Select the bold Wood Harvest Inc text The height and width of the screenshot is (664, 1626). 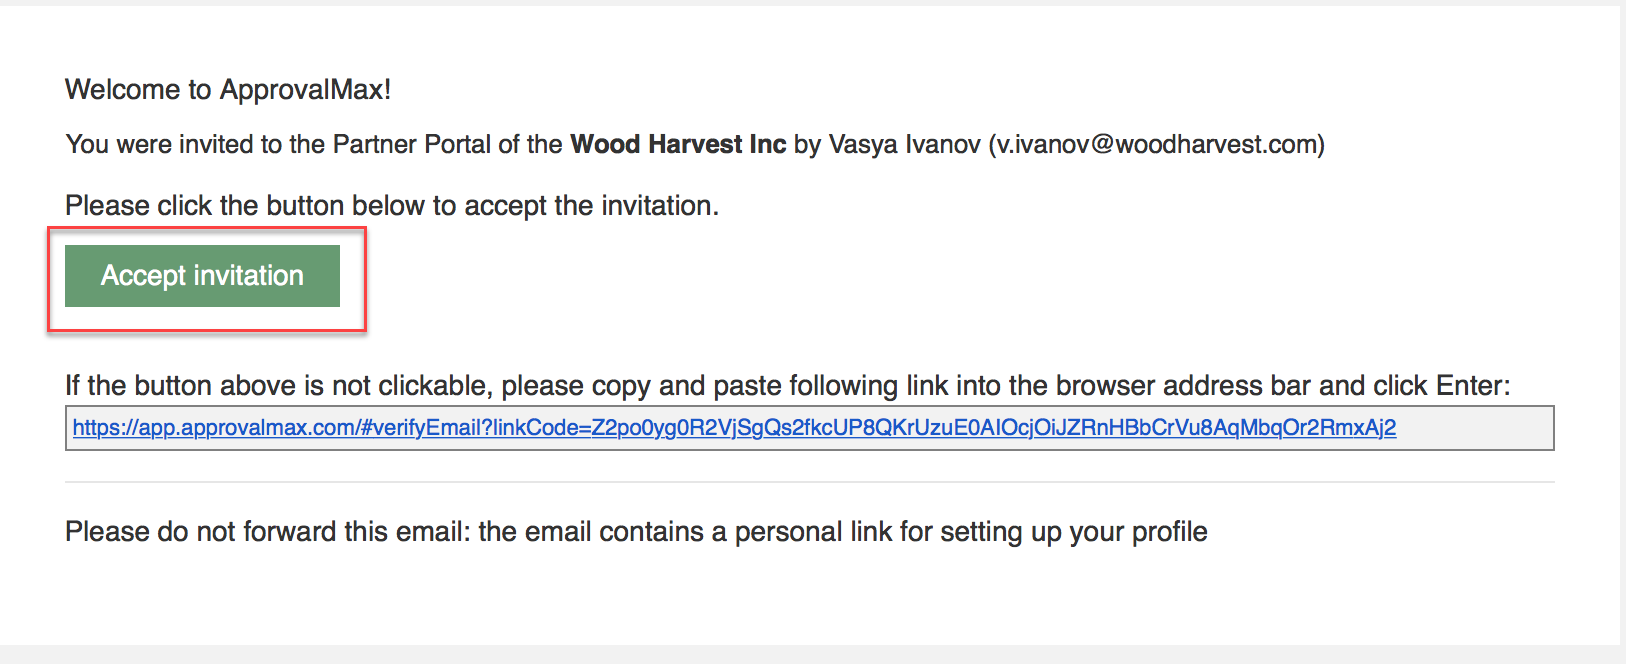pos(678,145)
